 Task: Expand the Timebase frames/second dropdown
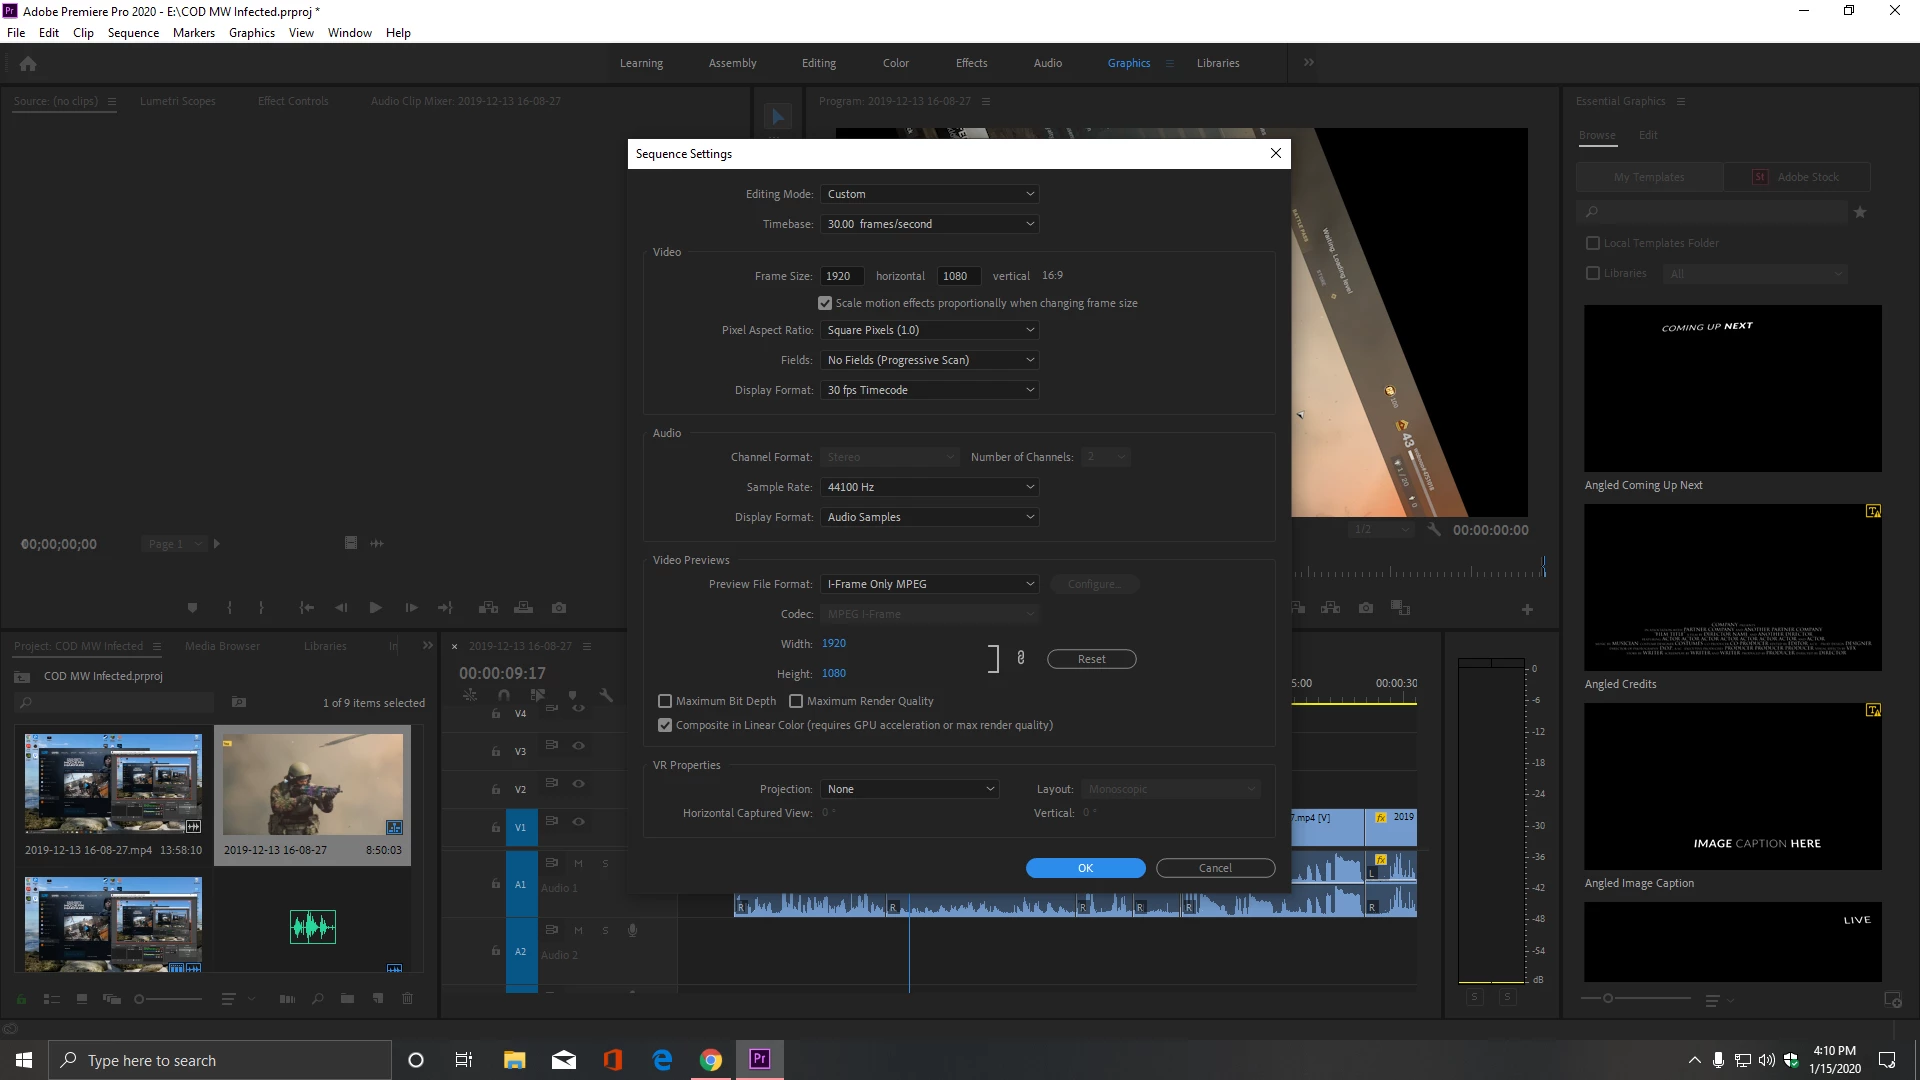(x=929, y=224)
